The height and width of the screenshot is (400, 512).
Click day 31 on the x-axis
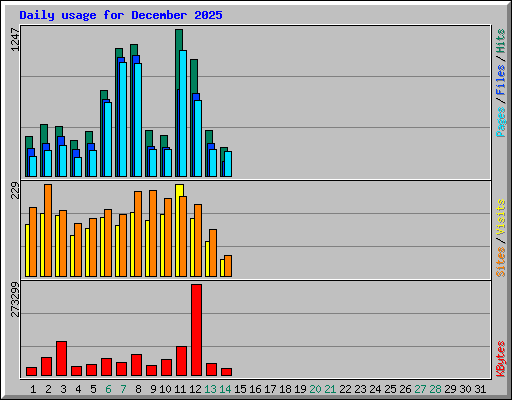pyautogui.click(x=480, y=389)
